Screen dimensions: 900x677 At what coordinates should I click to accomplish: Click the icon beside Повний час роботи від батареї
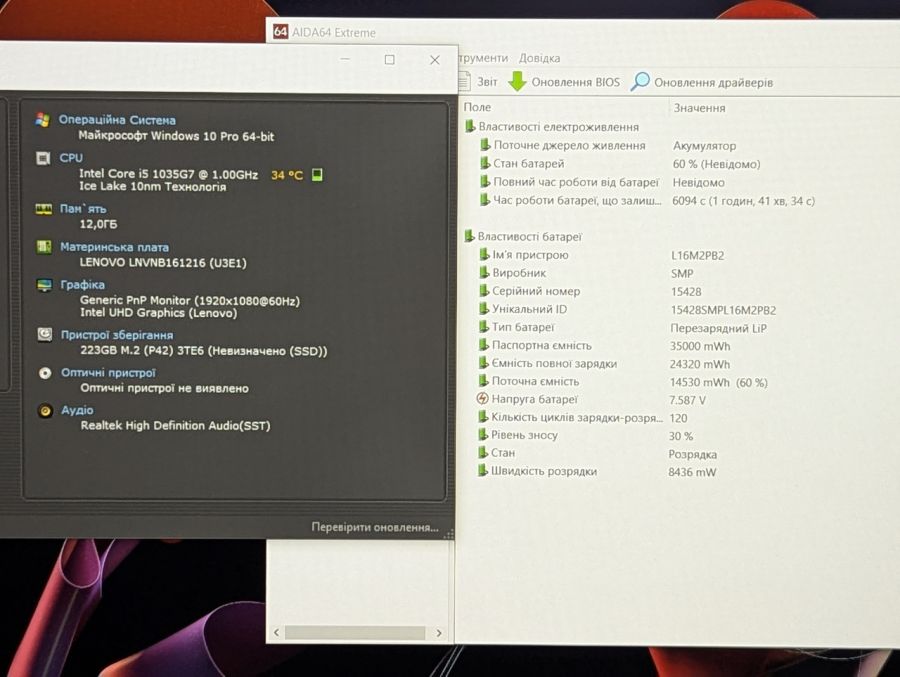click(485, 181)
